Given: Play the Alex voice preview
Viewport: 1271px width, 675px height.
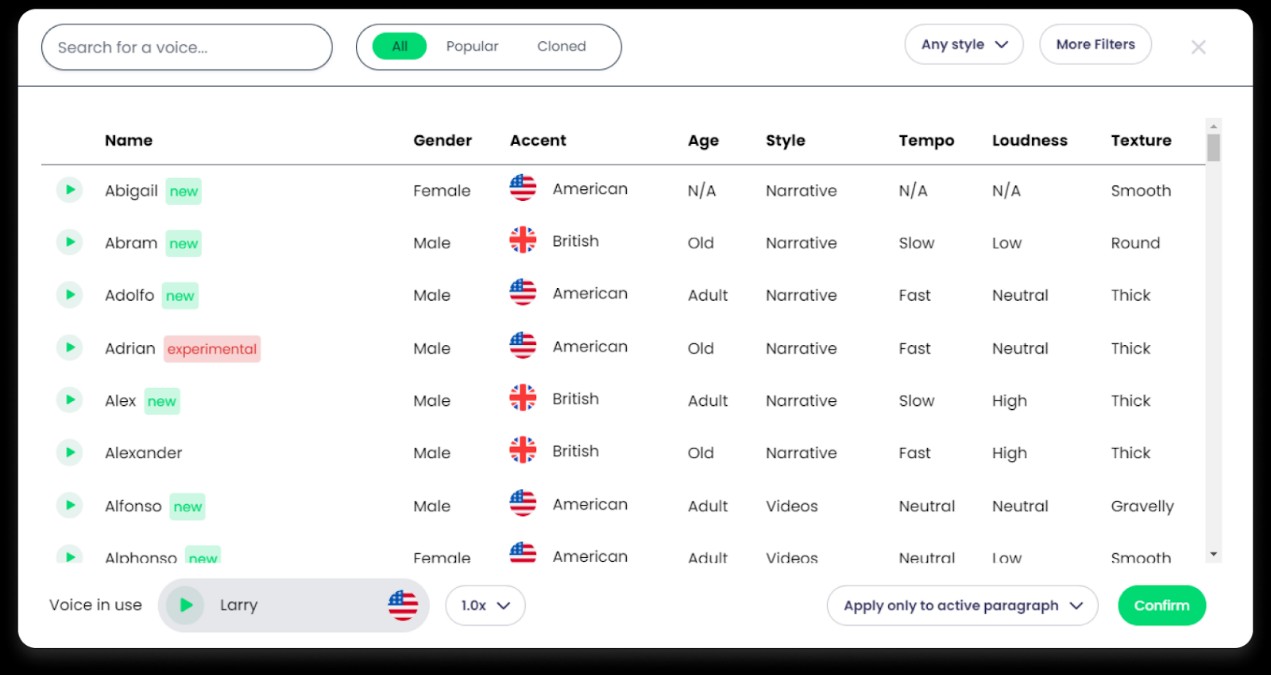Looking at the screenshot, I should pos(69,399).
